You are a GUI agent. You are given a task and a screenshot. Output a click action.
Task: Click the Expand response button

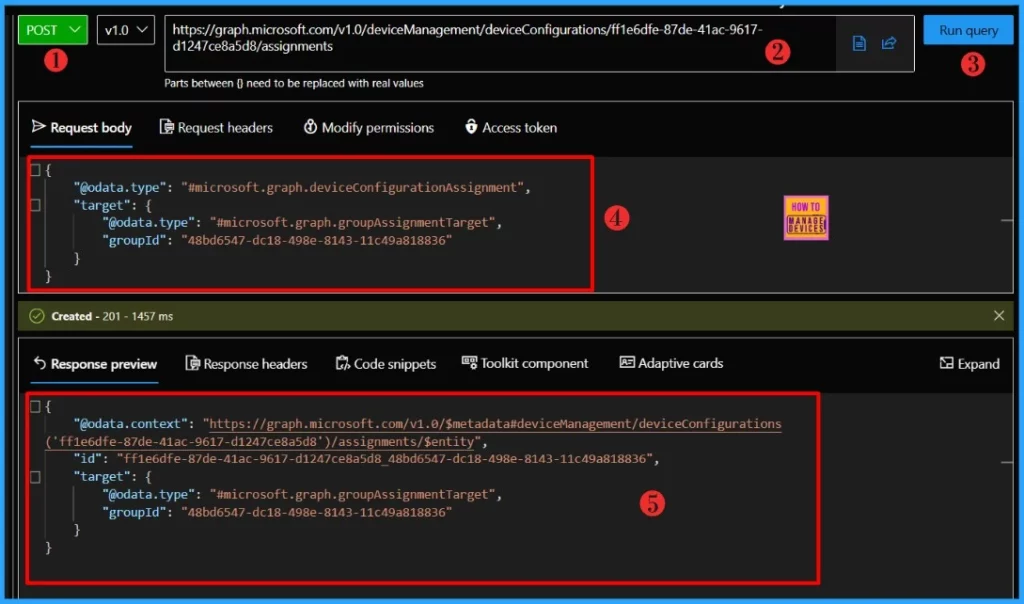pos(969,364)
